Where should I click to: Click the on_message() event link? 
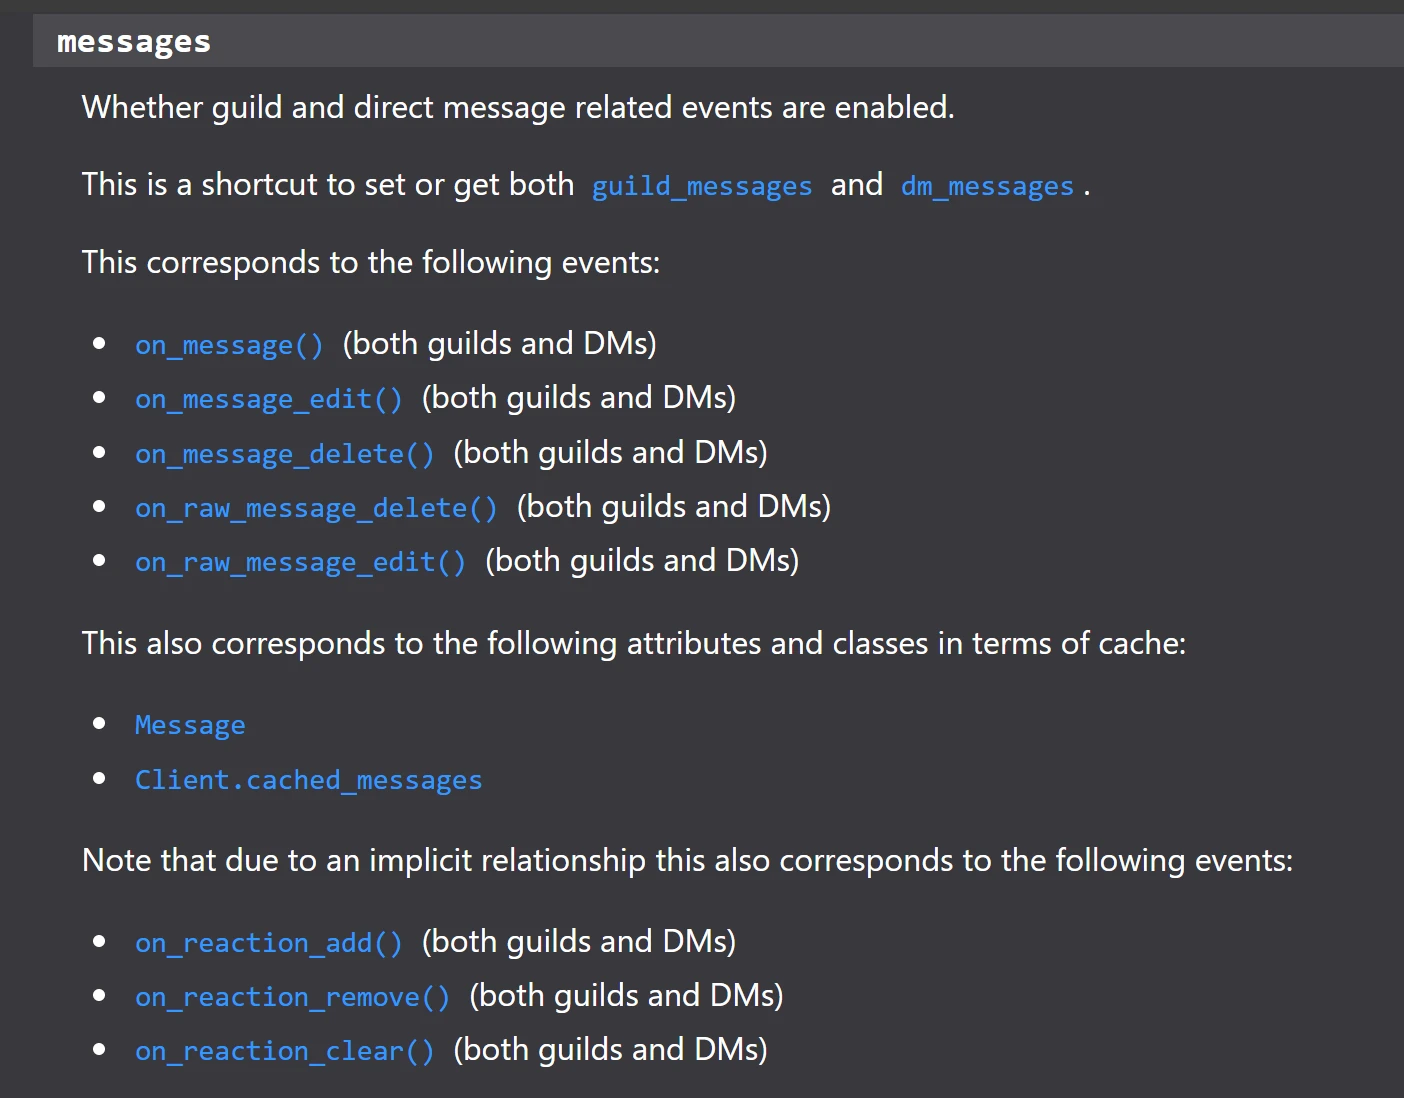pyautogui.click(x=229, y=345)
